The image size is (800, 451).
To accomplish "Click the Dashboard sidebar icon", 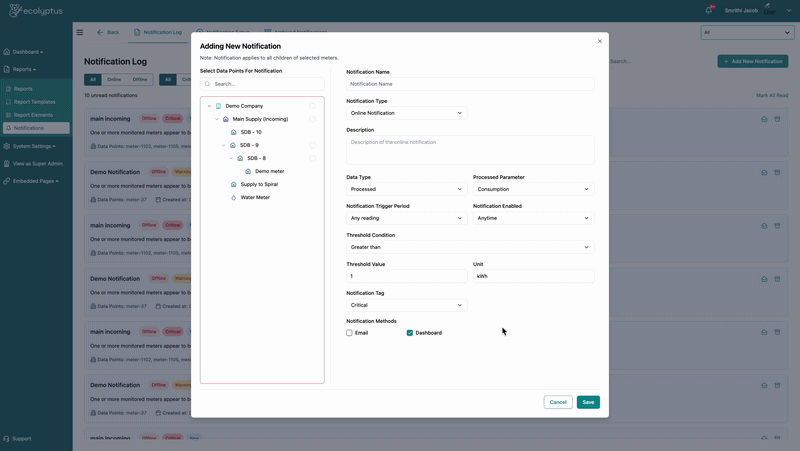I will (7, 52).
